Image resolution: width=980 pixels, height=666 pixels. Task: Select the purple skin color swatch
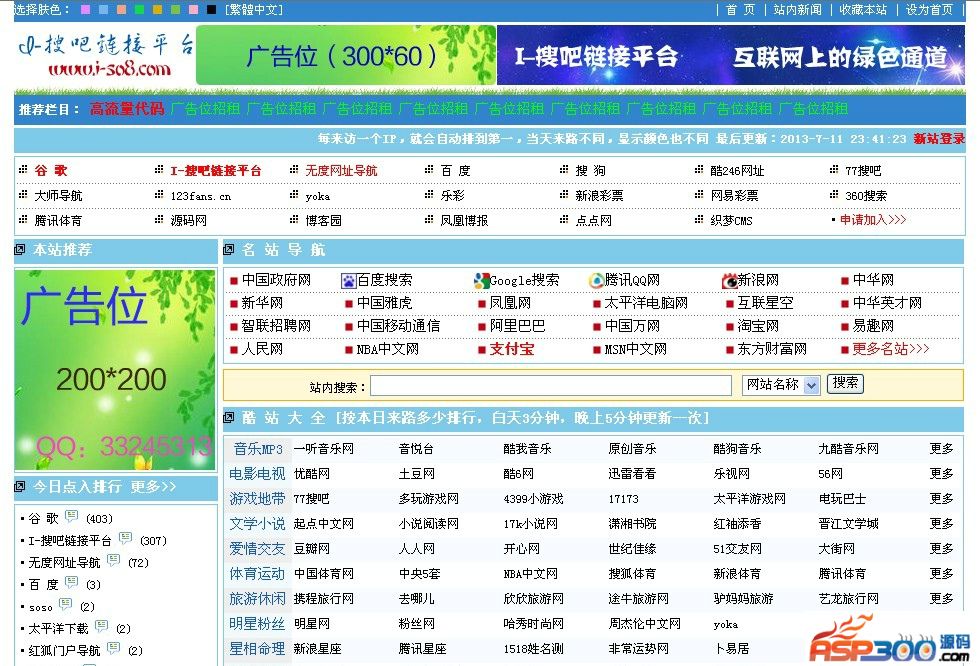coord(86,9)
